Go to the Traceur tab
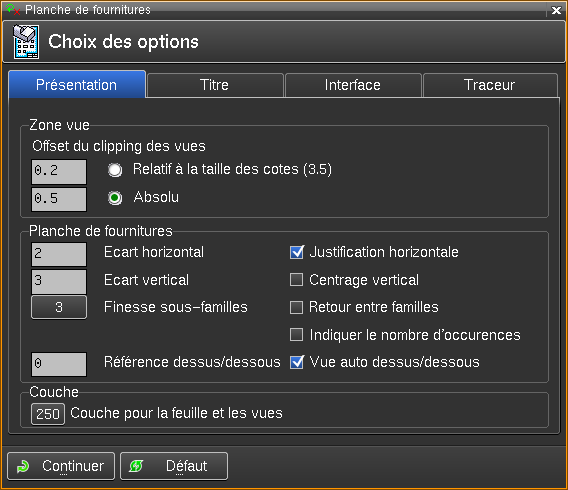 click(x=490, y=85)
